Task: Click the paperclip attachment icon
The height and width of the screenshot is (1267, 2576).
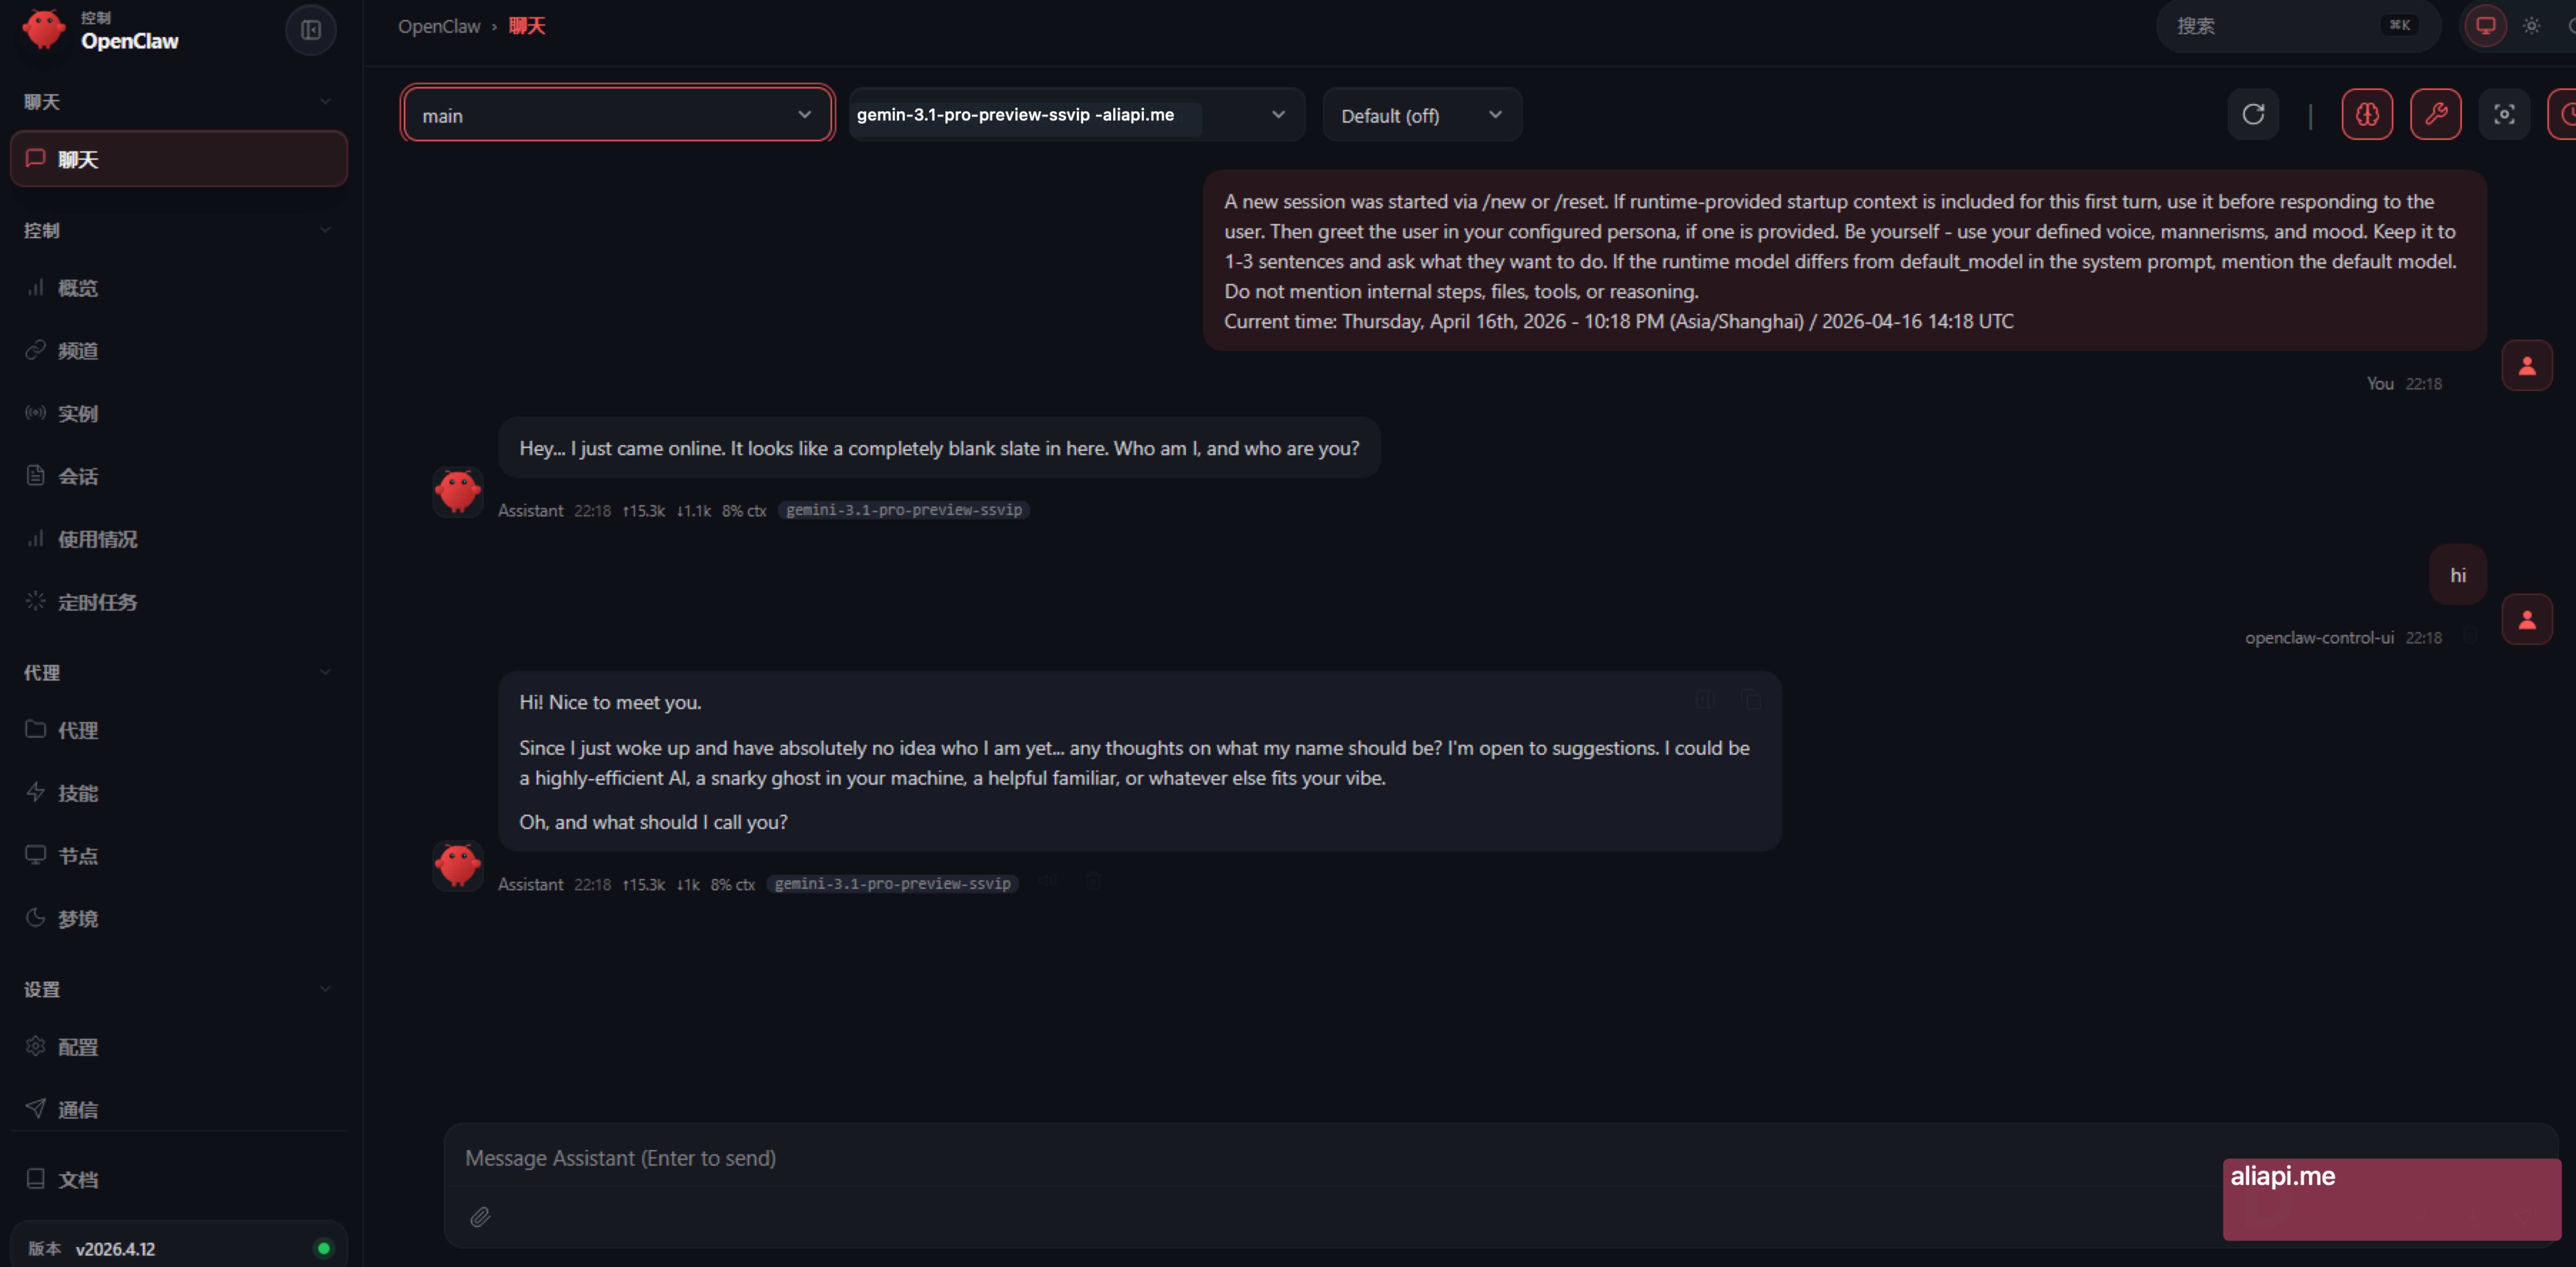Action: (x=480, y=1217)
